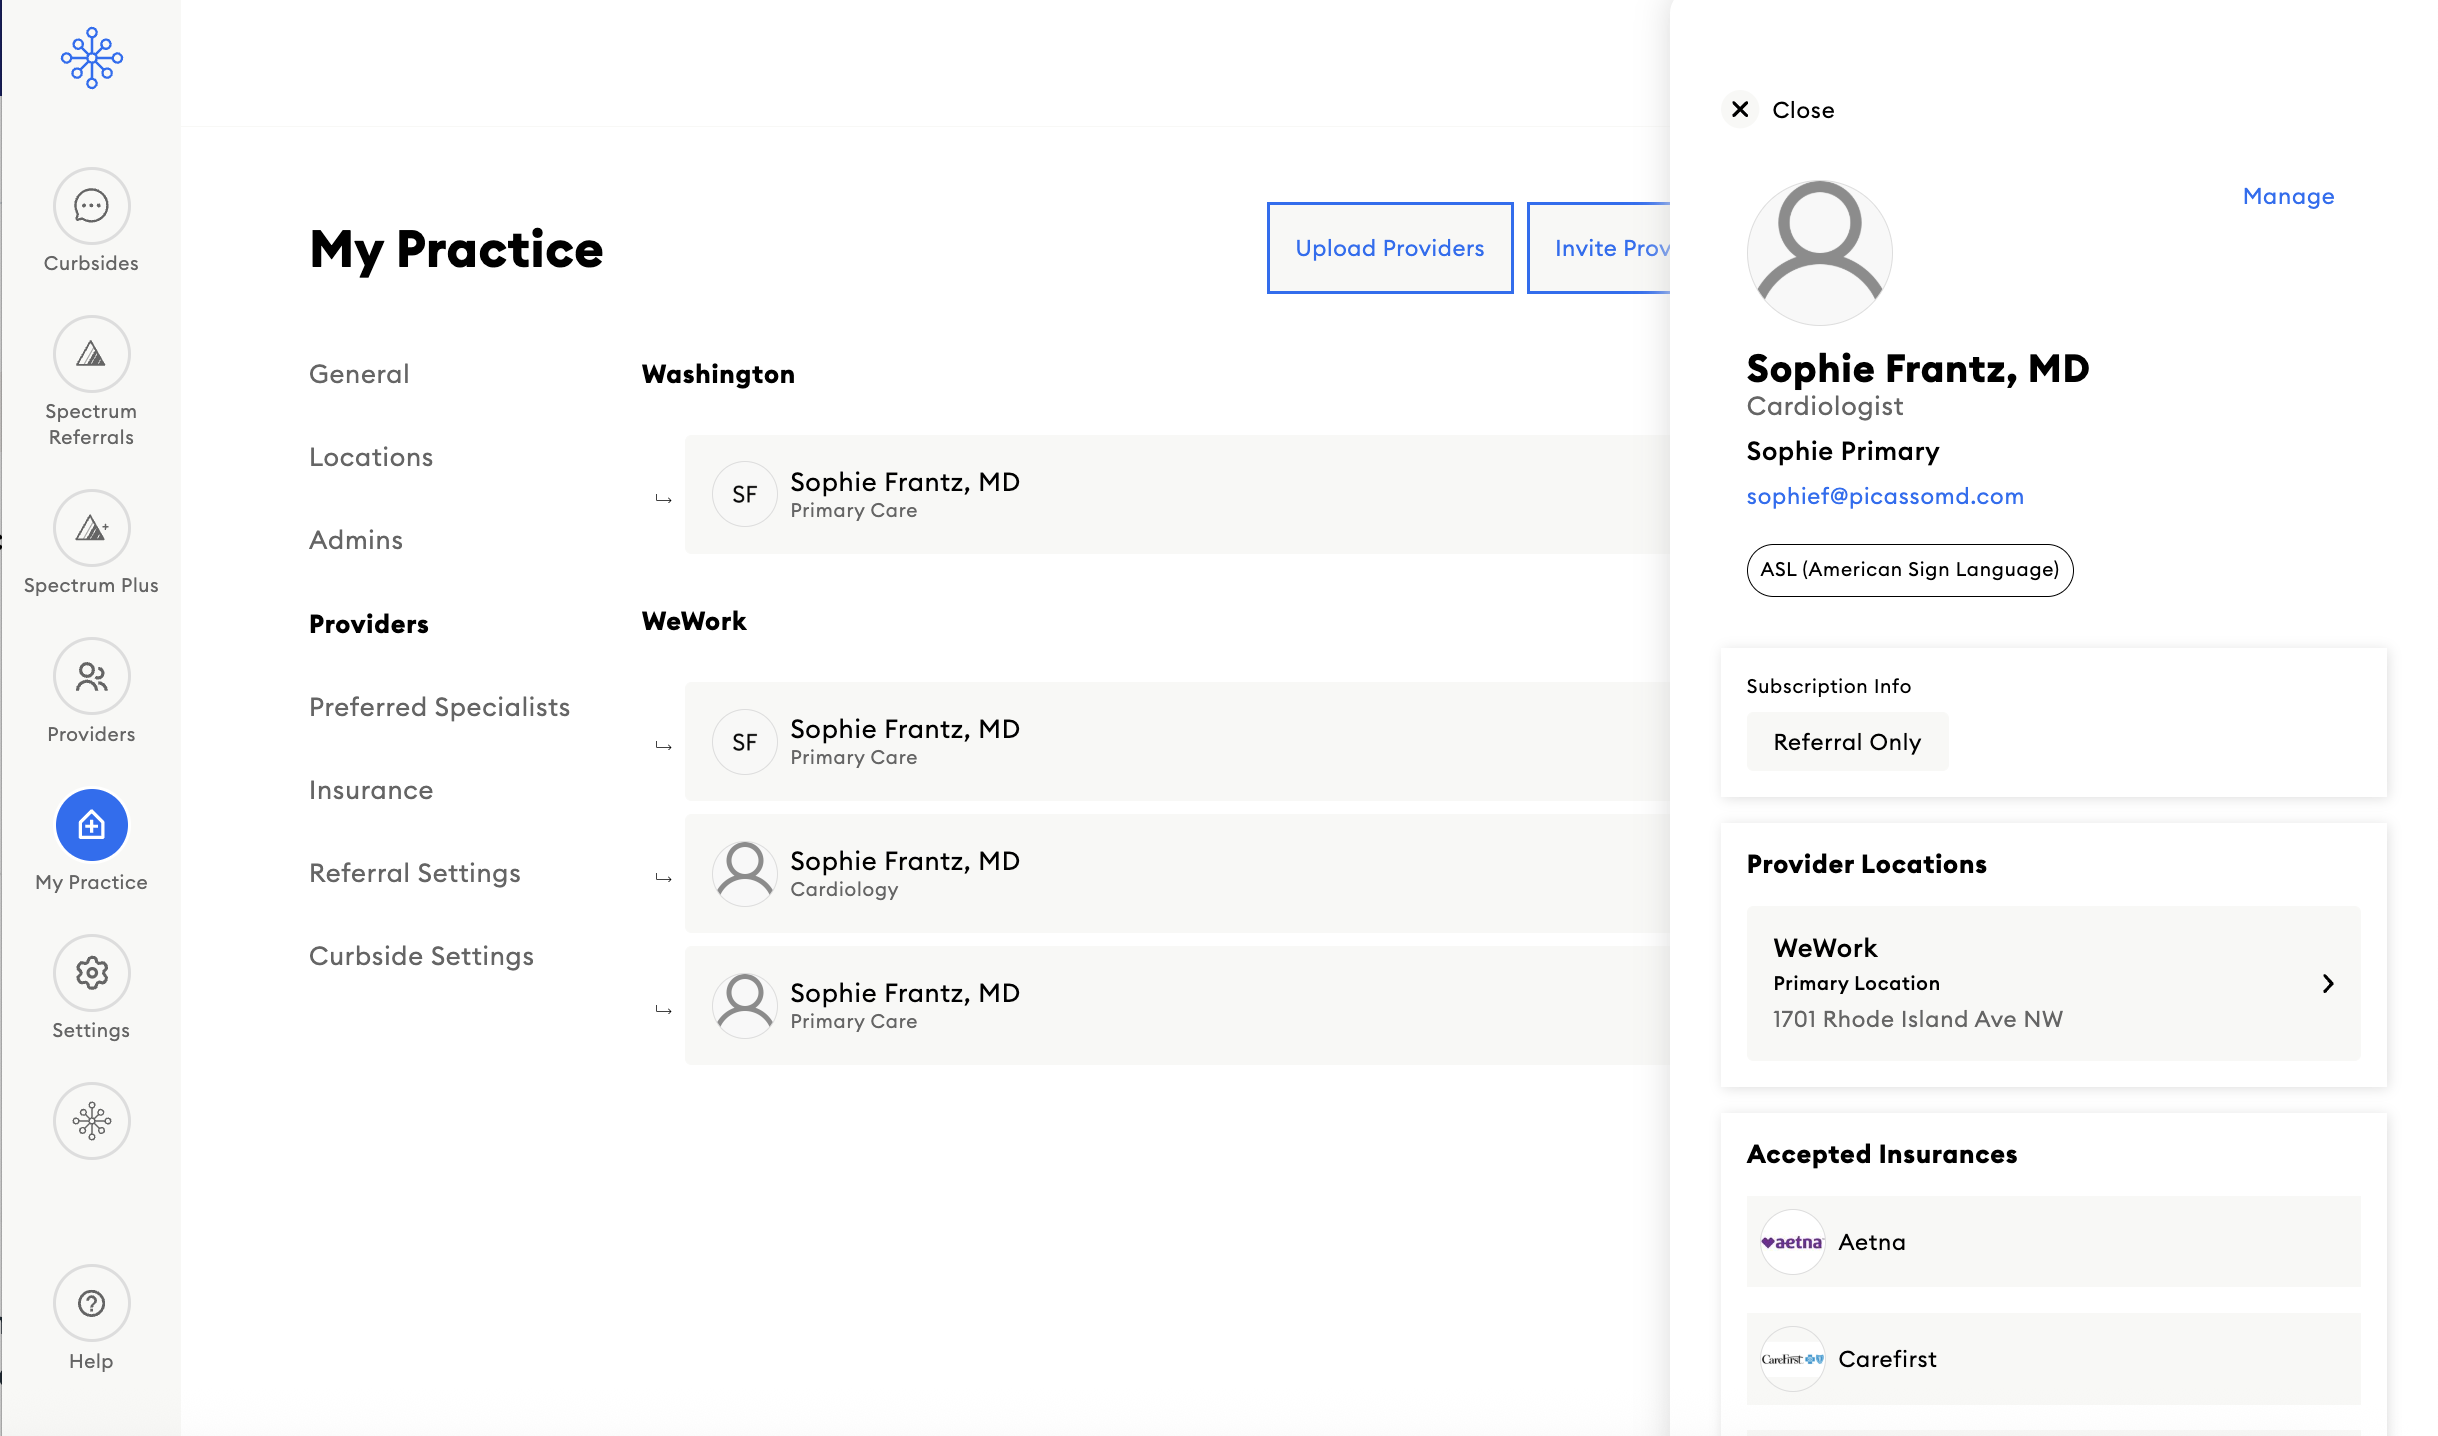Click the Manage link
The width and height of the screenshot is (2438, 1436).
[x=2287, y=196]
